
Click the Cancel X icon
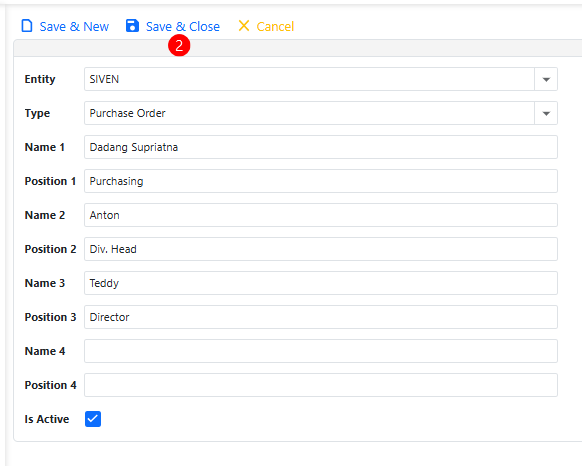(244, 26)
